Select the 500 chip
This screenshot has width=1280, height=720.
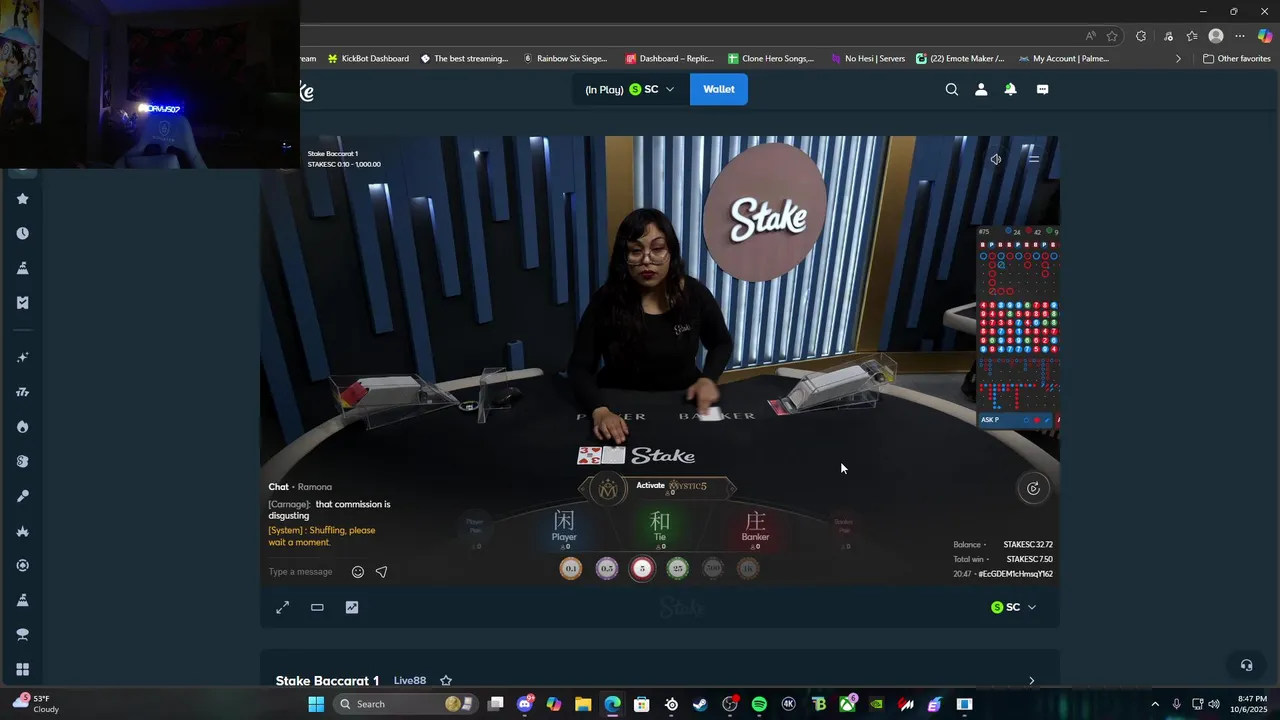713,569
